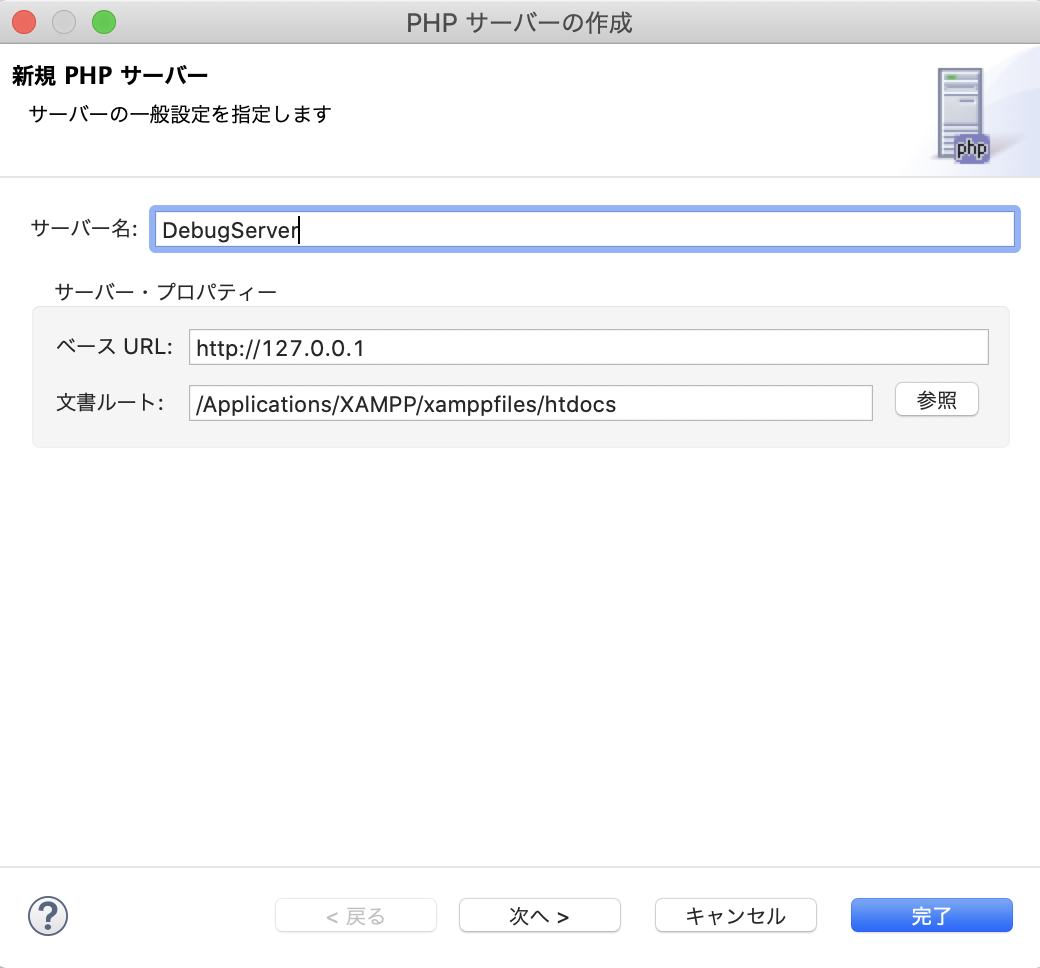Go to next page with 次へ >
The image size is (1040, 968).
pyautogui.click(x=539, y=916)
